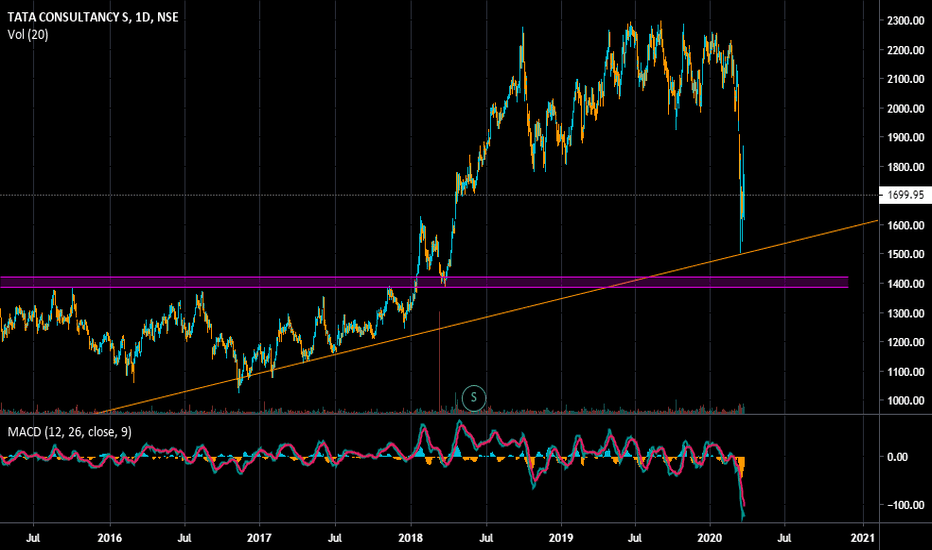Click the 1400.00 price axis label
This screenshot has height=550, width=932.
pyautogui.click(x=906, y=284)
